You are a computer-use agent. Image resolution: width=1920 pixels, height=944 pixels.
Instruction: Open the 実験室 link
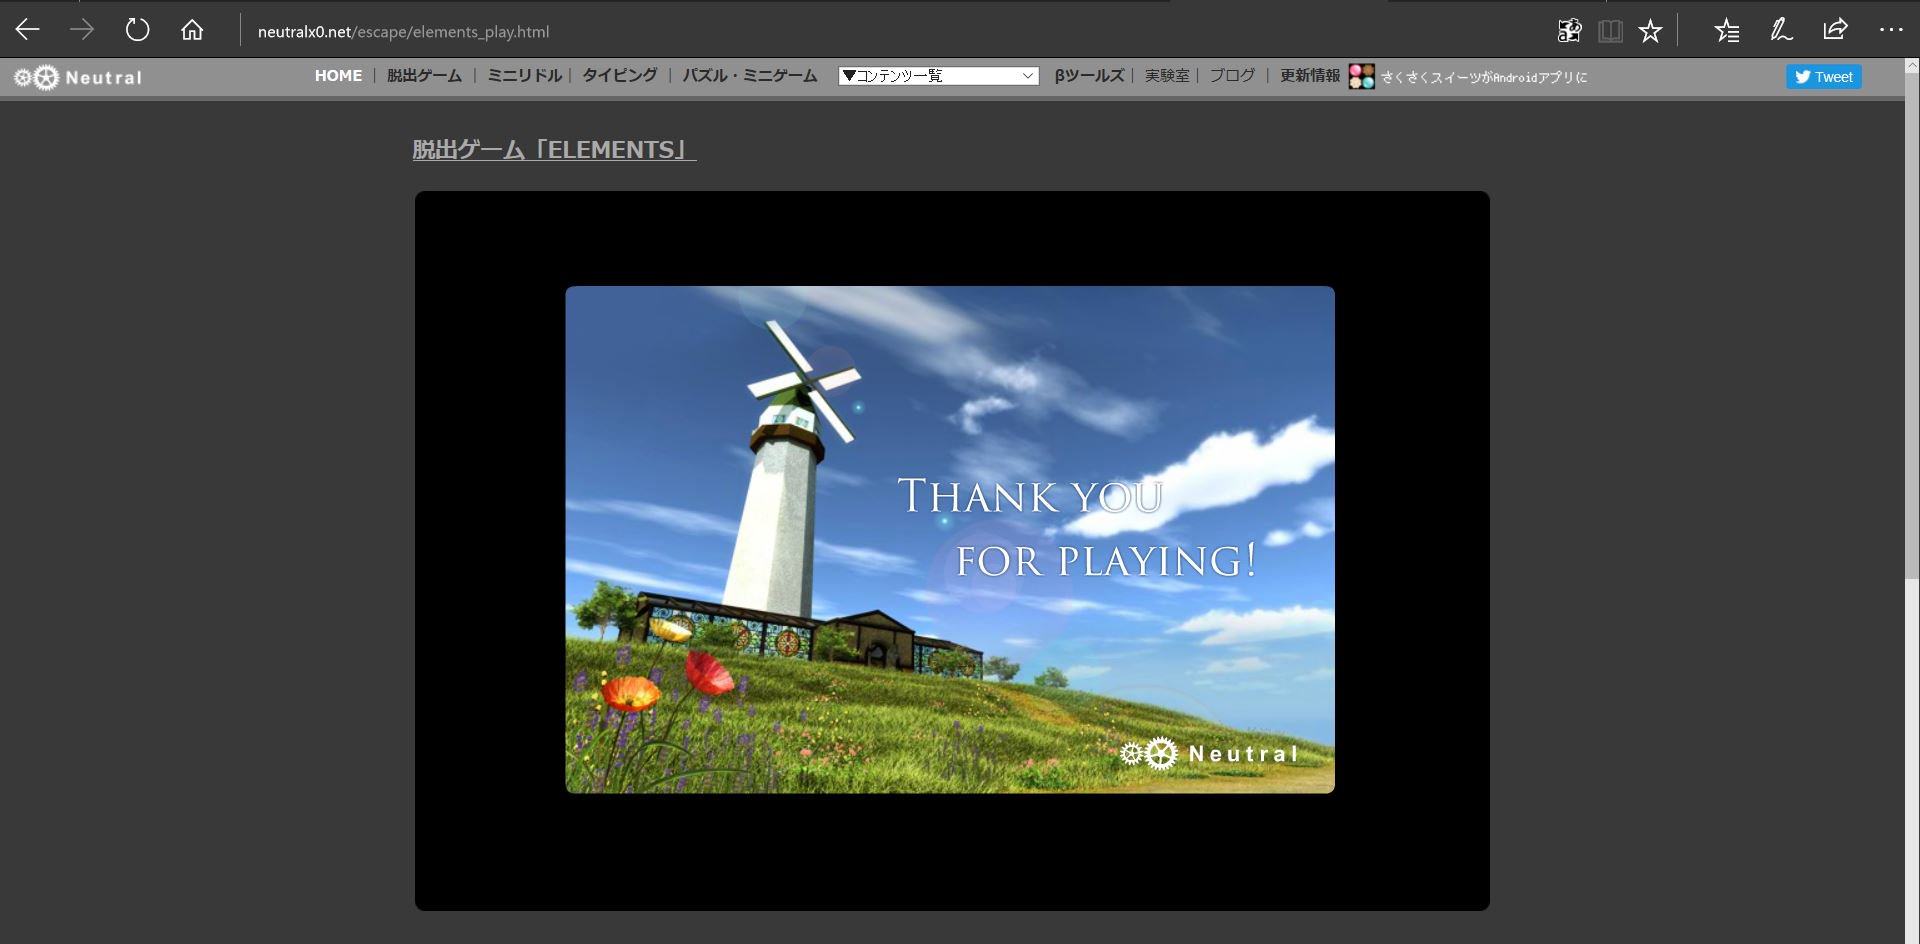pos(1167,76)
